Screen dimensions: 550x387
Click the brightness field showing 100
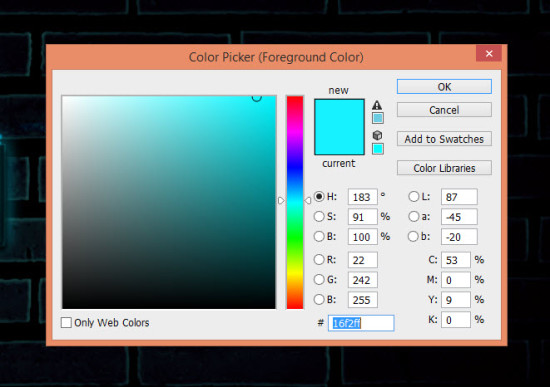tap(363, 236)
